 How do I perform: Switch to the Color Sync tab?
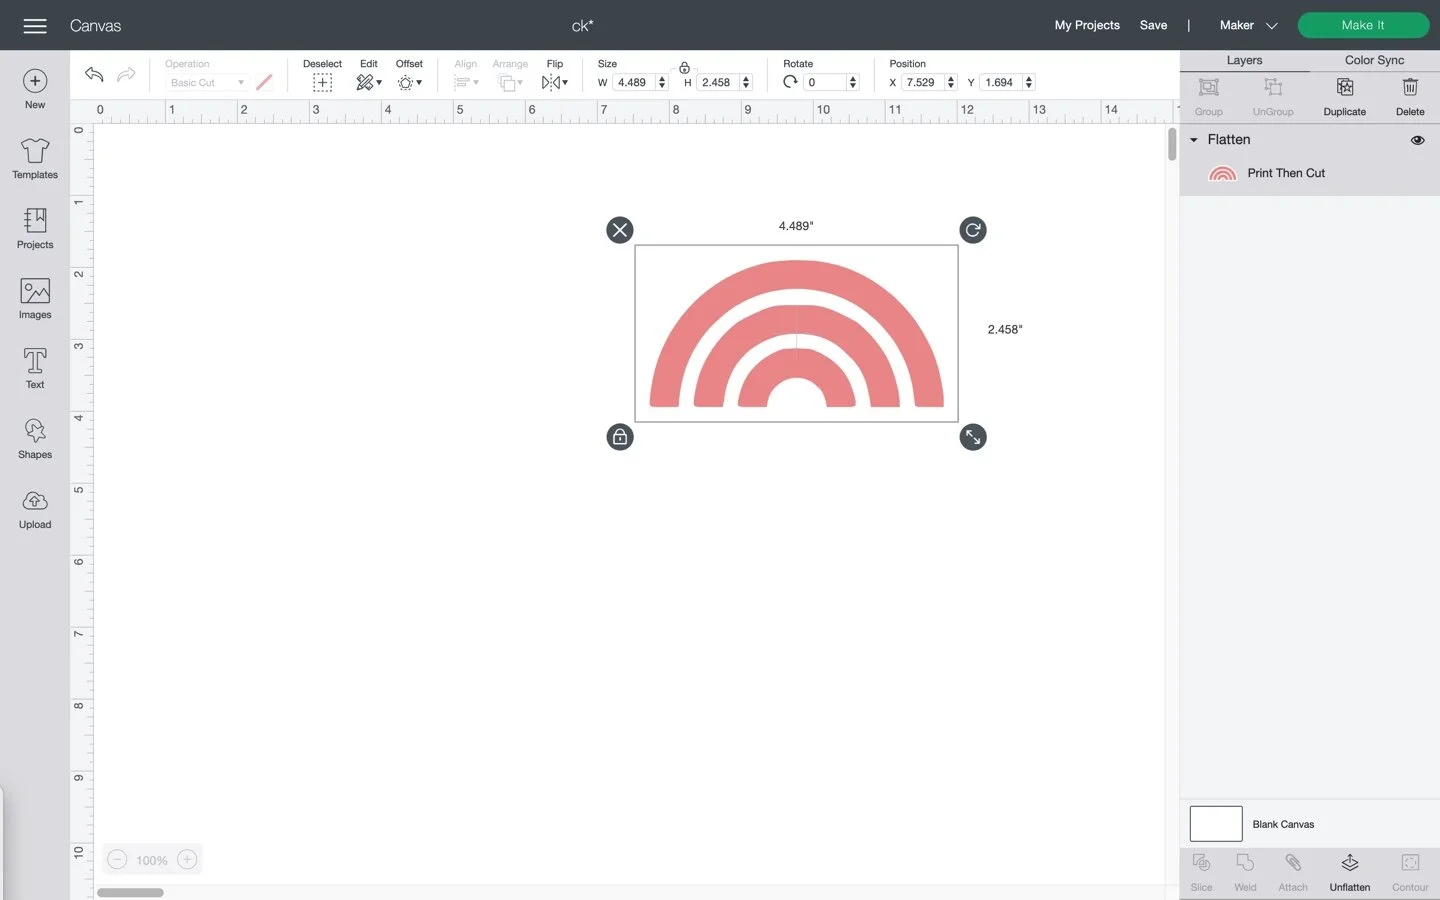1373,60
